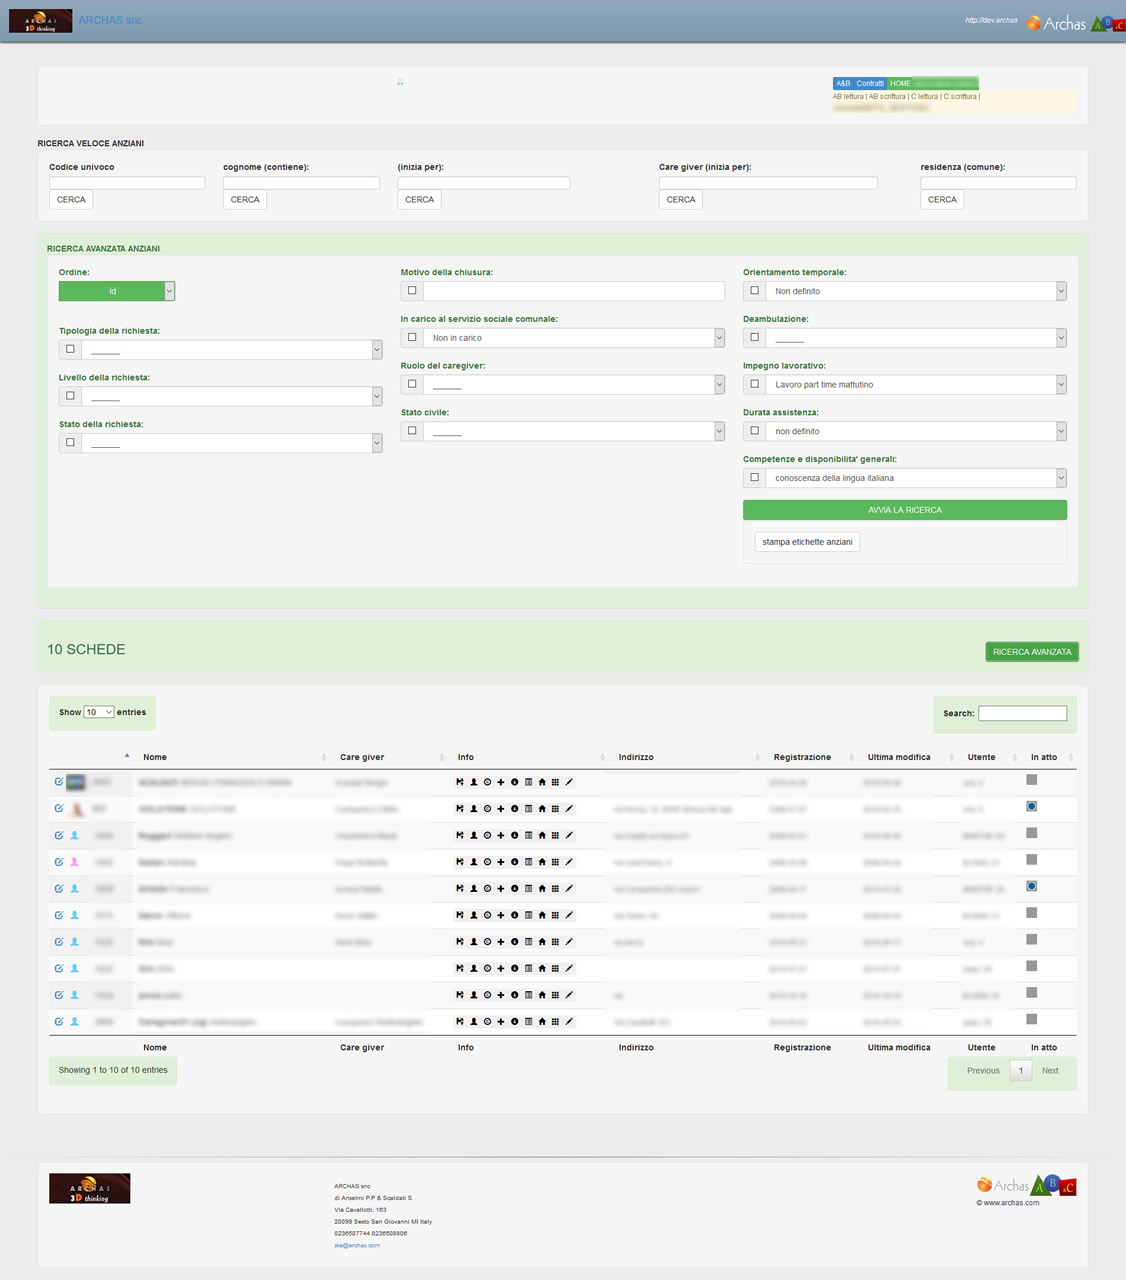Toggle the In atto indicator in the second row
This screenshot has width=1126, height=1280.
[x=1031, y=806]
